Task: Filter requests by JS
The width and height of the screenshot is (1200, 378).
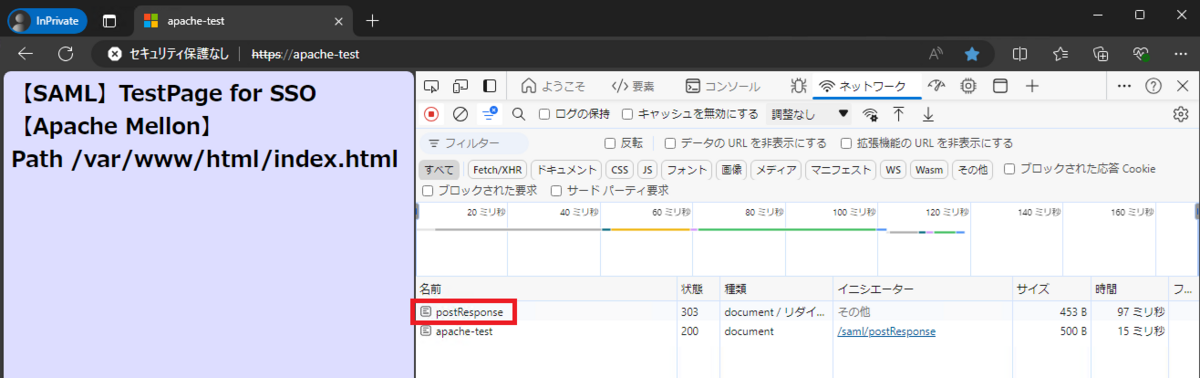Action: click(x=648, y=169)
